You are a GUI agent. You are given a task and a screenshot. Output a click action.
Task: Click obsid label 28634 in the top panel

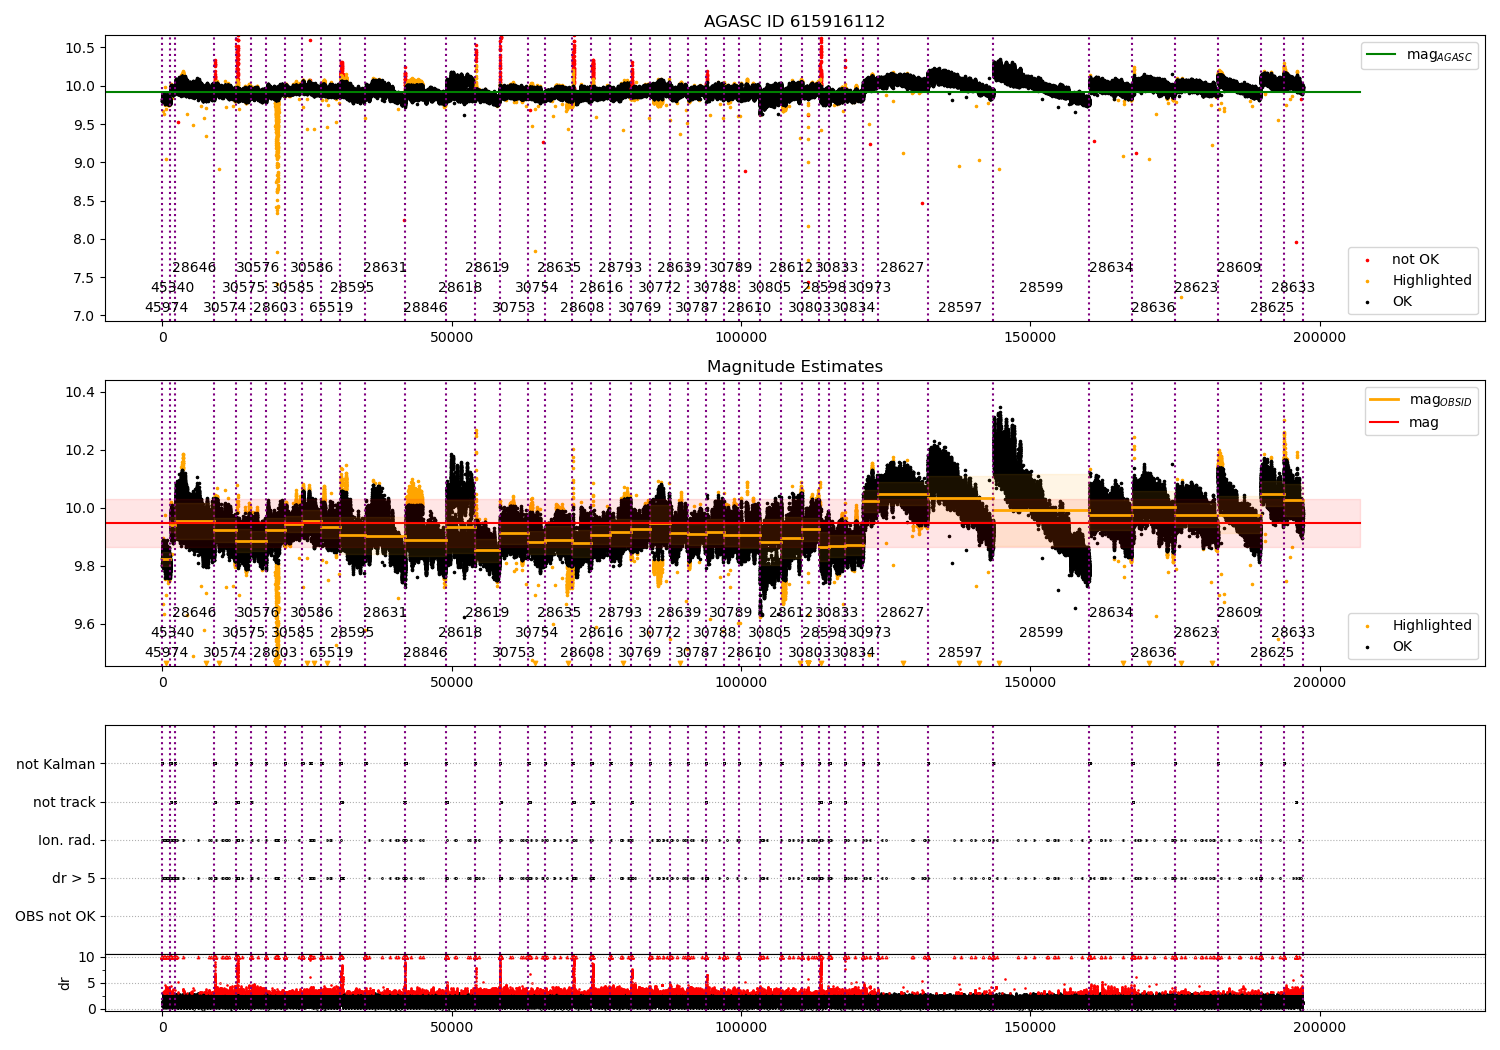pos(1111,268)
